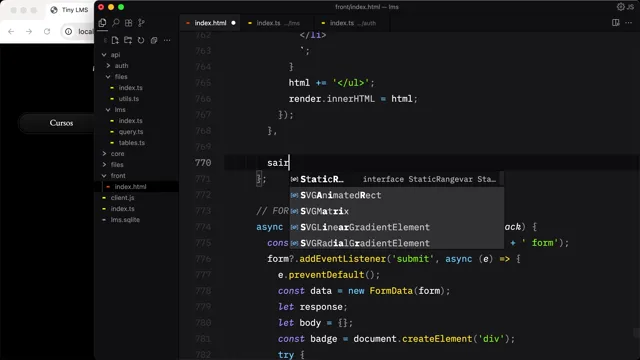This screenshot has height=360, width=640.
Task: Click the word 'sair' on line 770
Action: (x=278, y=162)
